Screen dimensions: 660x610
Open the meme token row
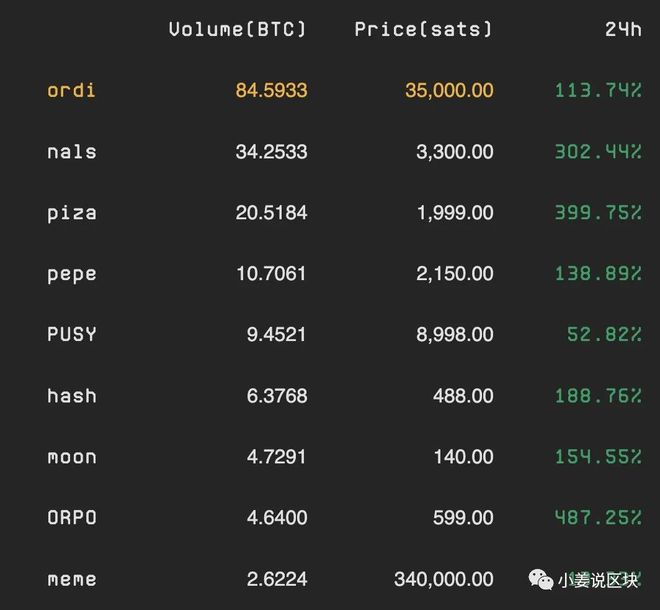coord(344,579)
